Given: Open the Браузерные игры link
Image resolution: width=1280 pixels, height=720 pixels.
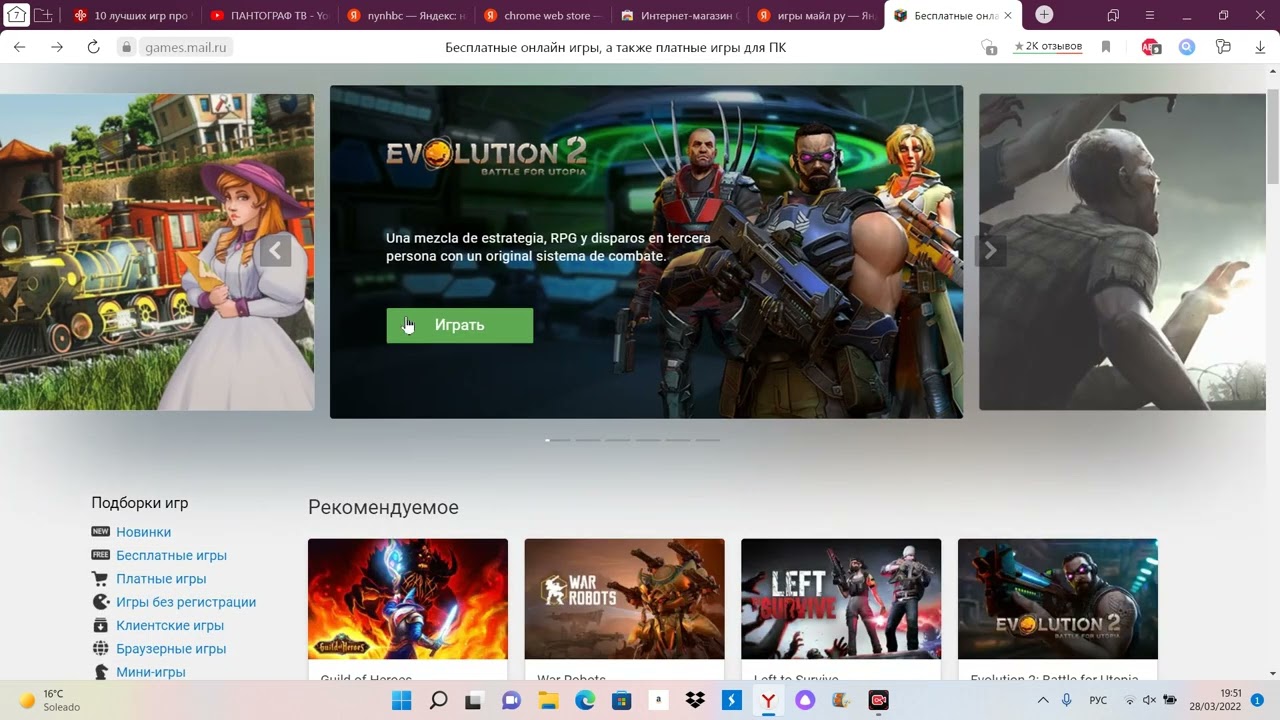Looking at the screenshot, I should click(171, 648).
